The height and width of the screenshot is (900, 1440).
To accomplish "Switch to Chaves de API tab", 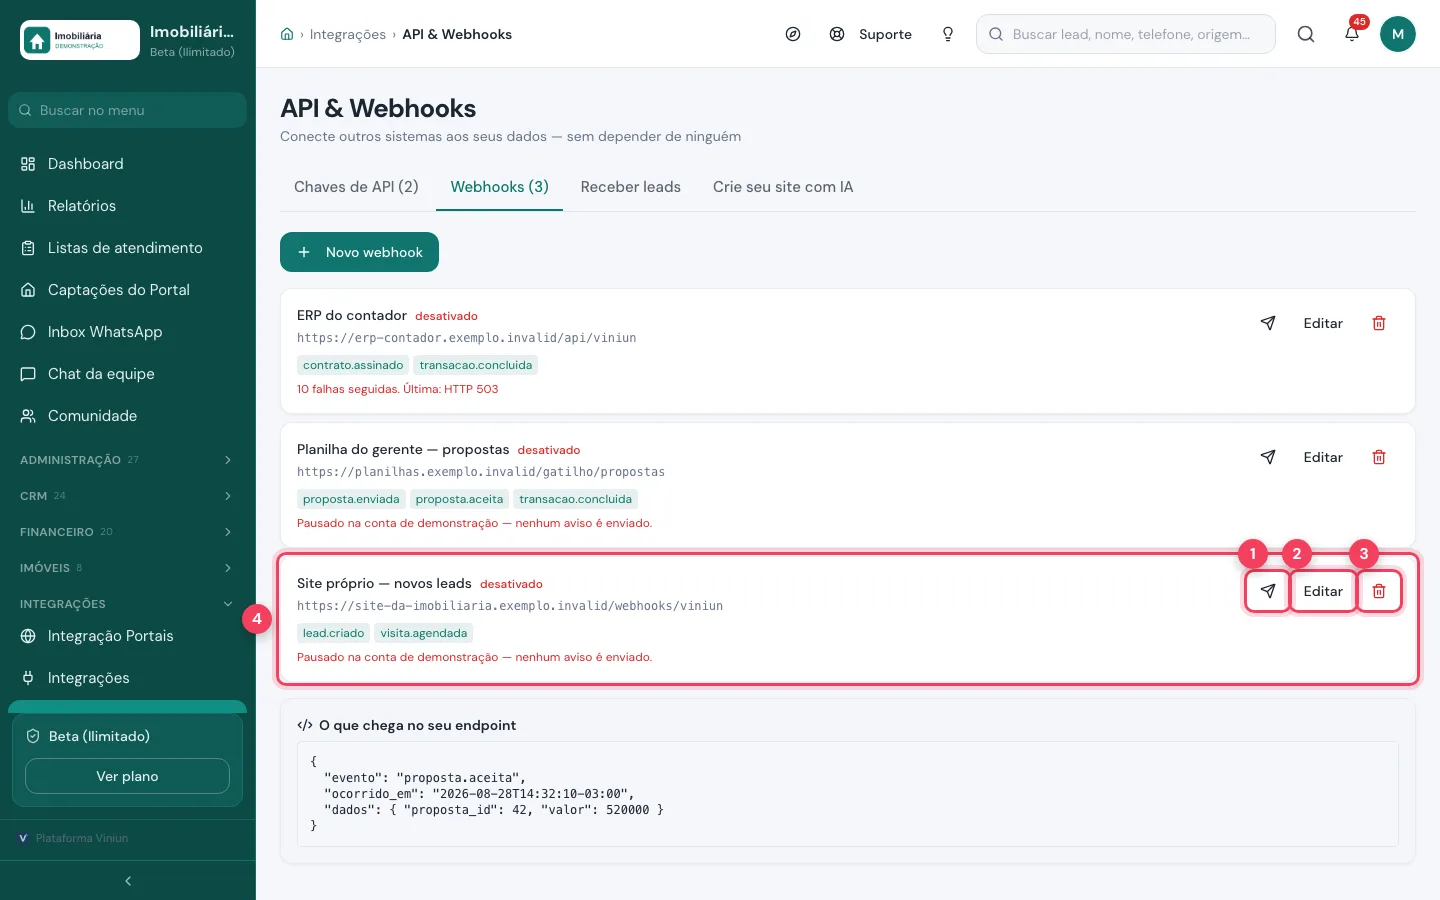I will 356,187.
